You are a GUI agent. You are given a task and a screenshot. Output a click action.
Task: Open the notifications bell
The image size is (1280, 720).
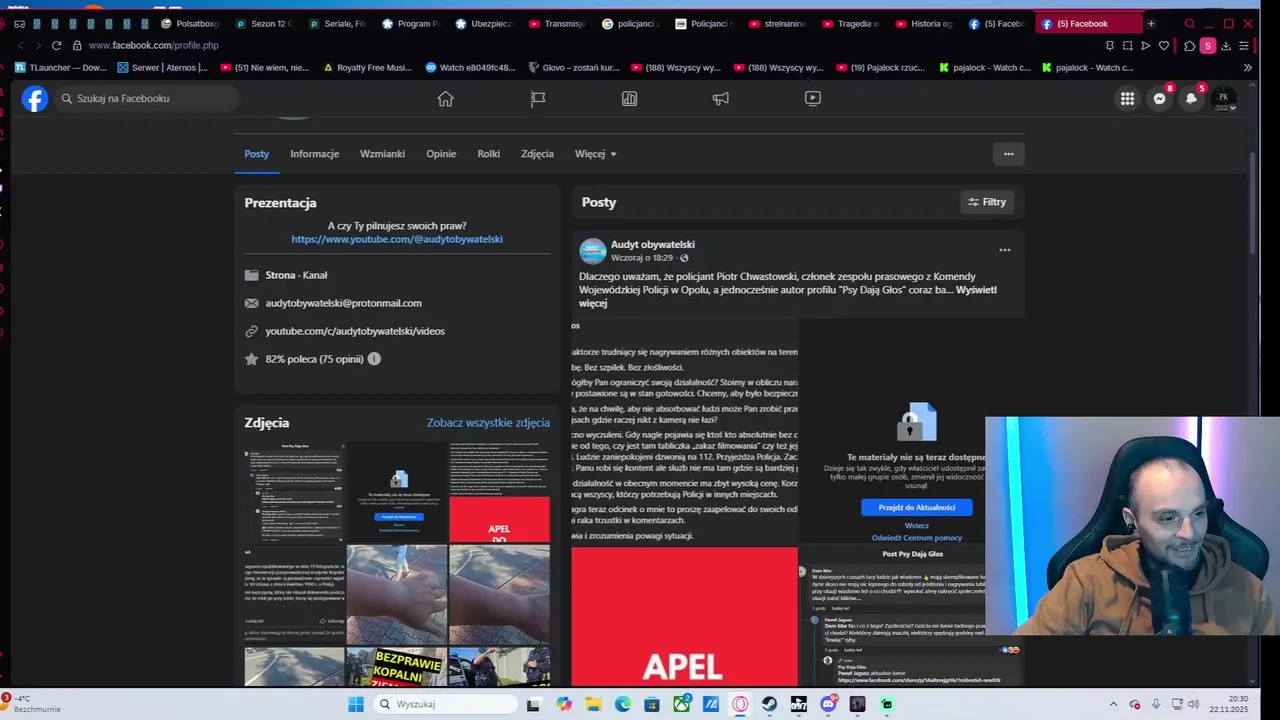click(x=1191, y=98)
